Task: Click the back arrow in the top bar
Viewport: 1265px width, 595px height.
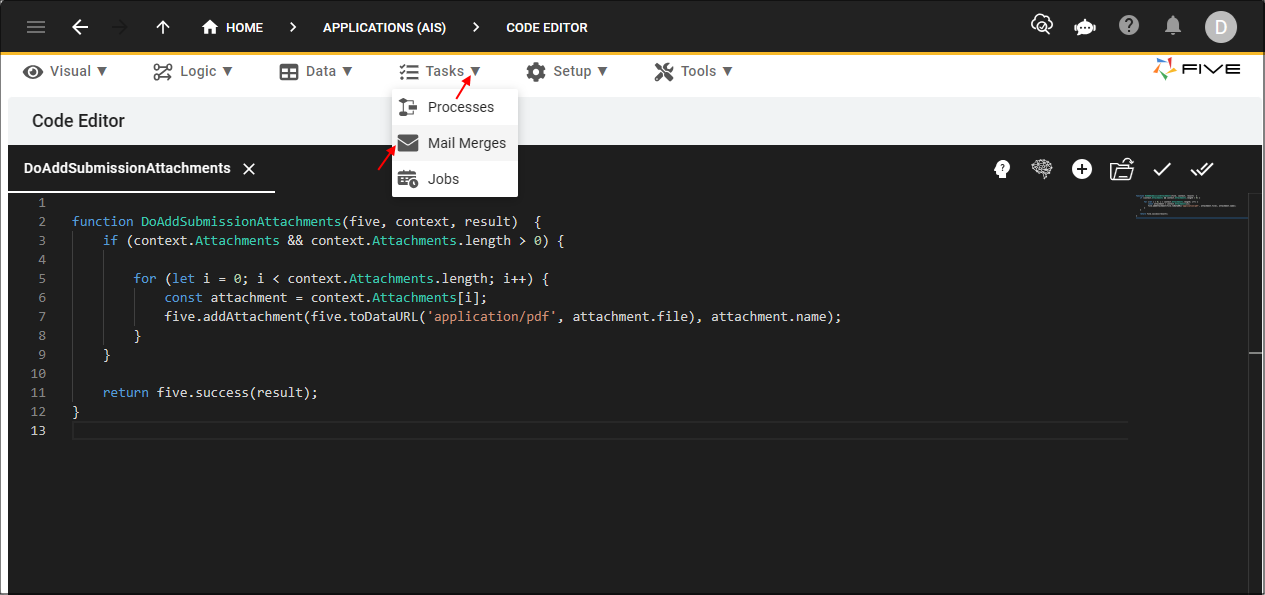Action: coord(81,27)
